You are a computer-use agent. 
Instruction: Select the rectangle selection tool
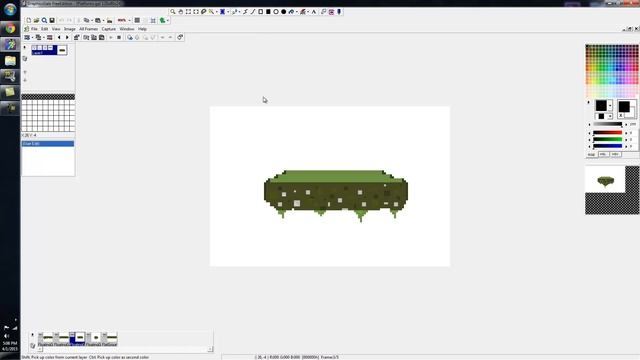189,12
